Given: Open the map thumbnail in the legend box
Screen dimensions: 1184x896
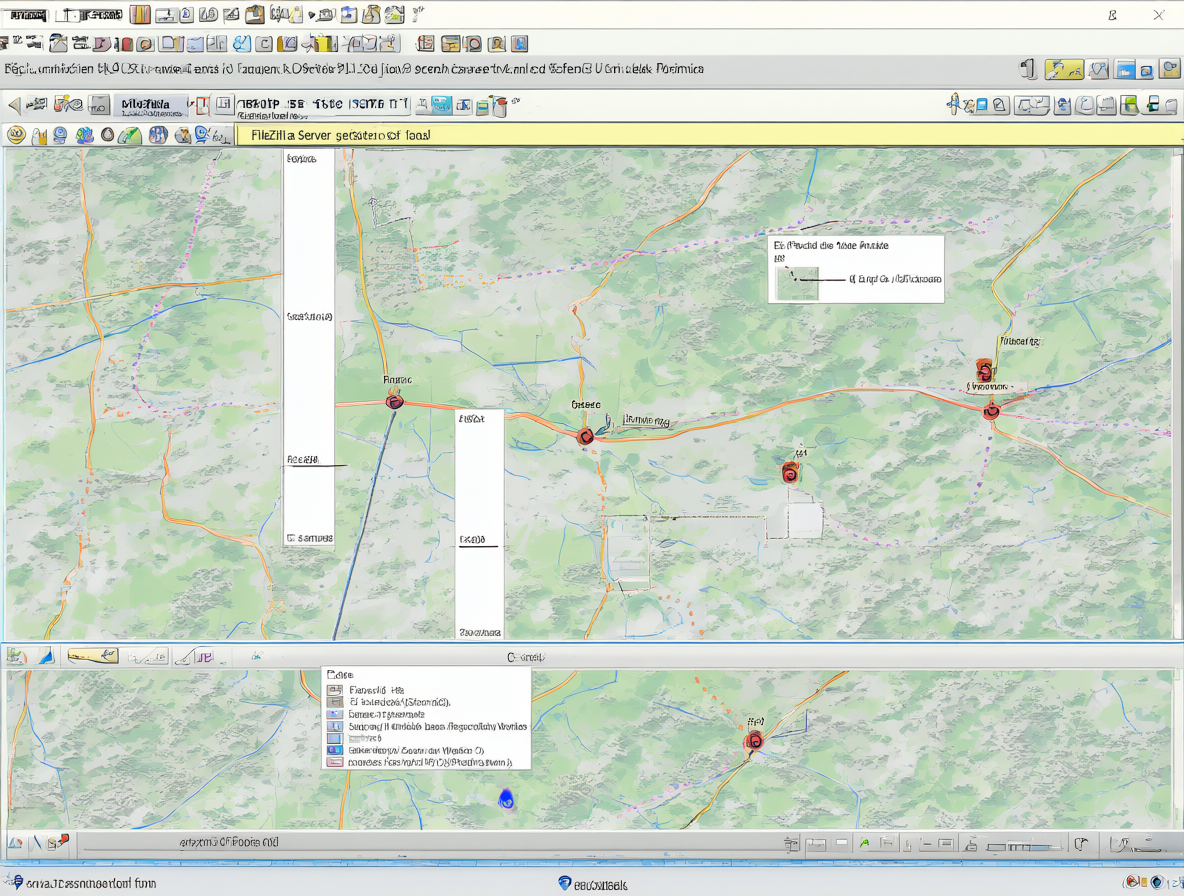Looking at the screenshot, I should click(797, 283).
